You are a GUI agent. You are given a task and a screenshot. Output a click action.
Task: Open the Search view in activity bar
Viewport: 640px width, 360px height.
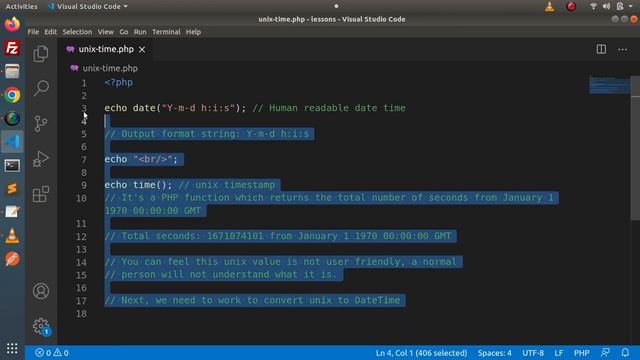[x=41, y=88]
